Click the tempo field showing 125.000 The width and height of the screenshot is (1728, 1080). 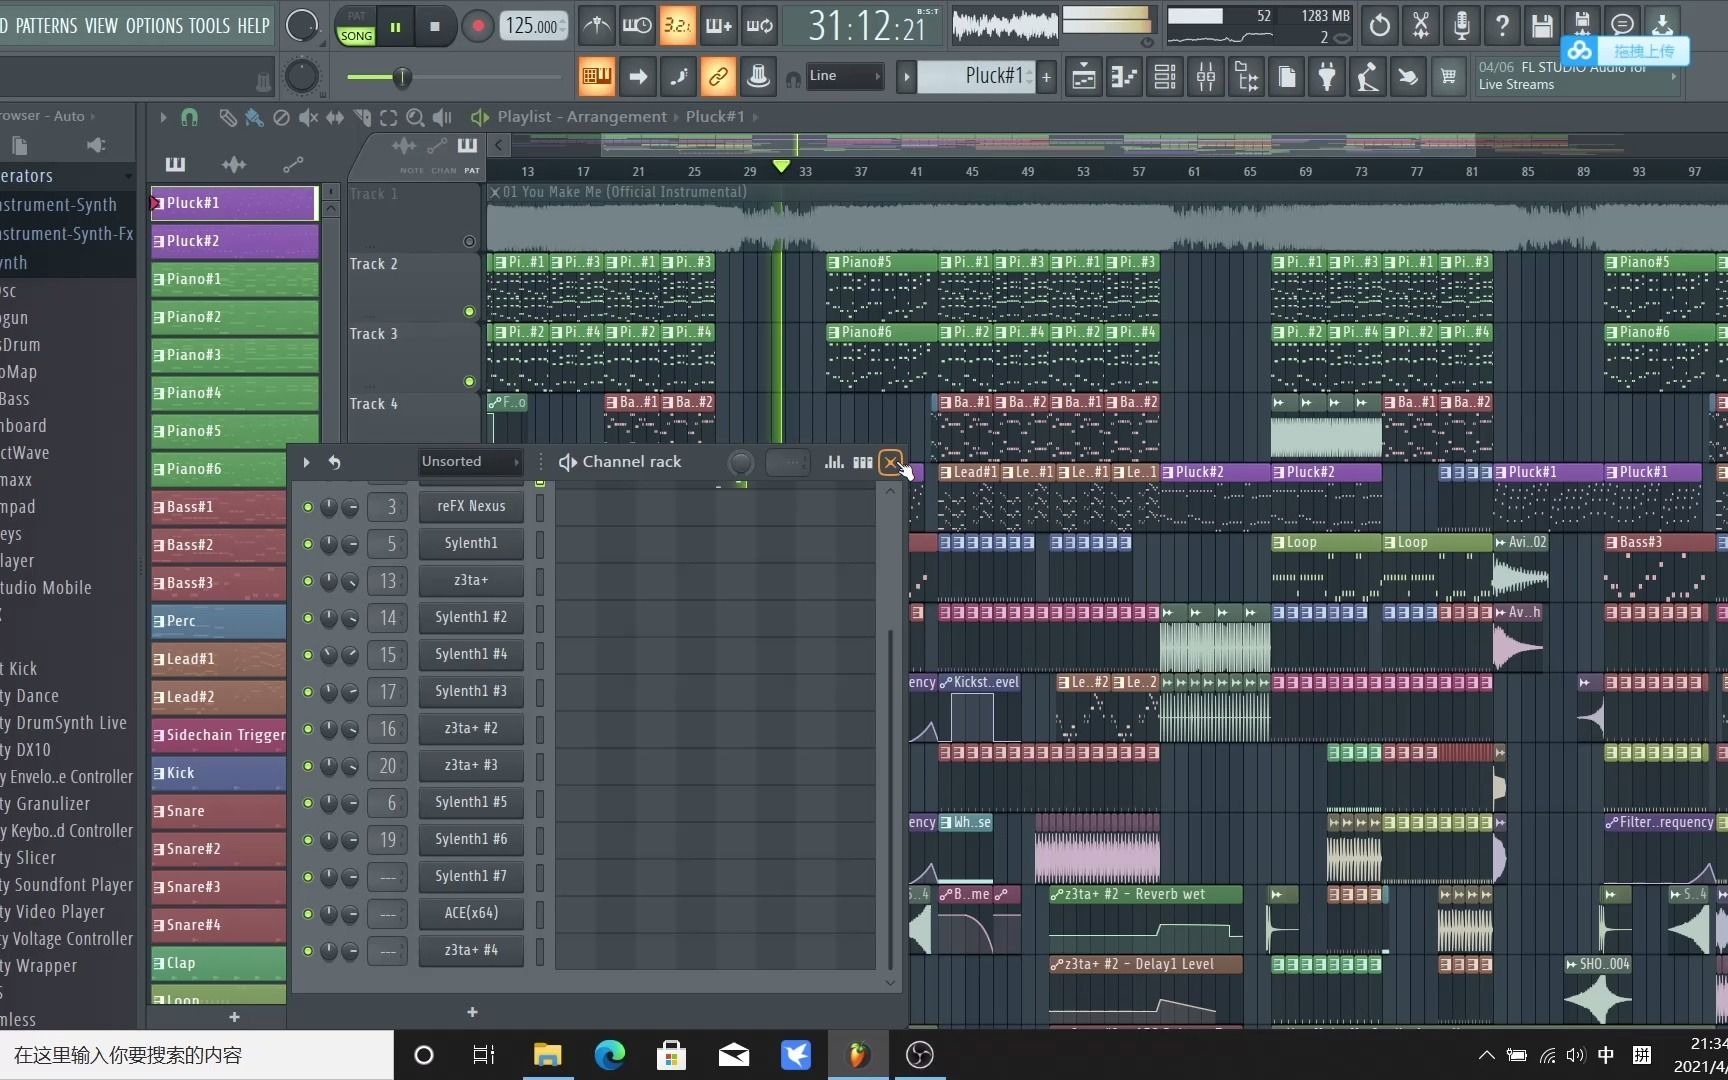533,26
